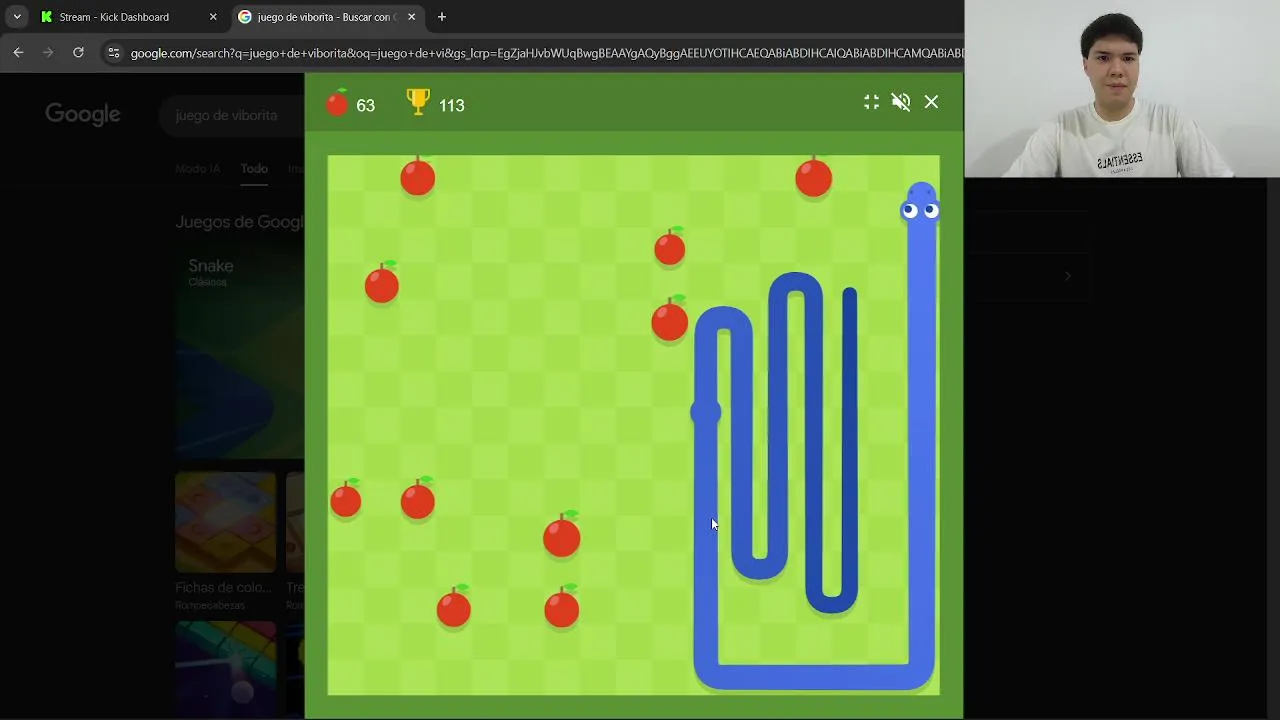Go back in browser history
Viewport: 1280px width, 720px height.
tap(18, 52)
